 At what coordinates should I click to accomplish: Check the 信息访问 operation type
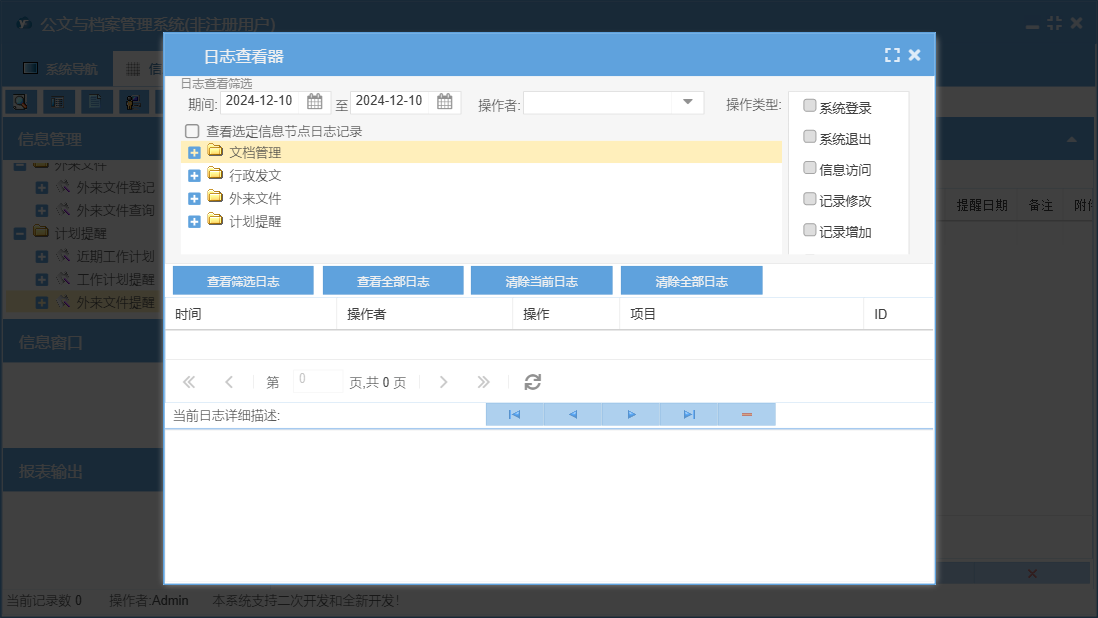[x=810, y=168]
